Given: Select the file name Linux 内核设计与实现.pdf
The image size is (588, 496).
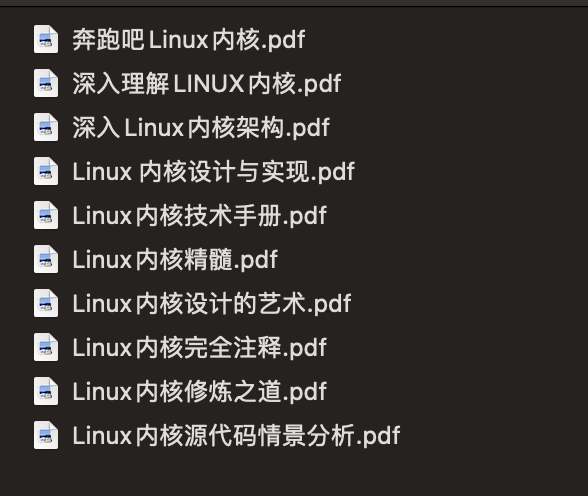Looking at the screenshot, I should click(213, 171).
